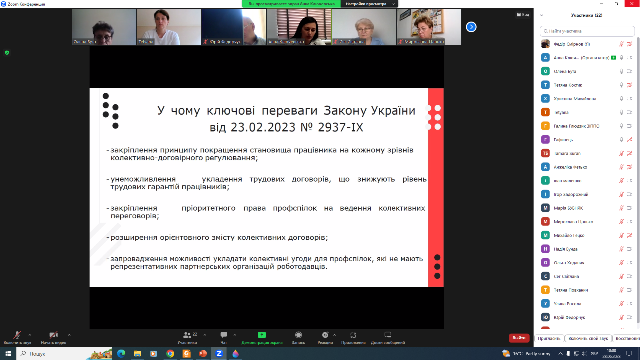Open the taskbar clock and date

(x=611, y=353)
